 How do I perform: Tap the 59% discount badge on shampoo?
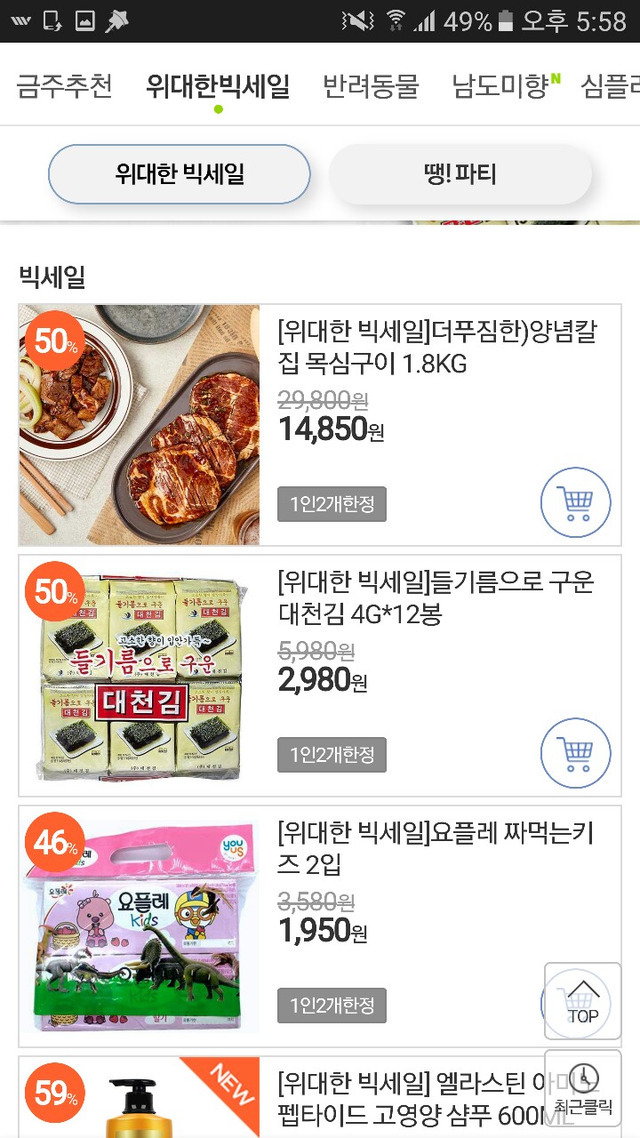[56, 1093]
